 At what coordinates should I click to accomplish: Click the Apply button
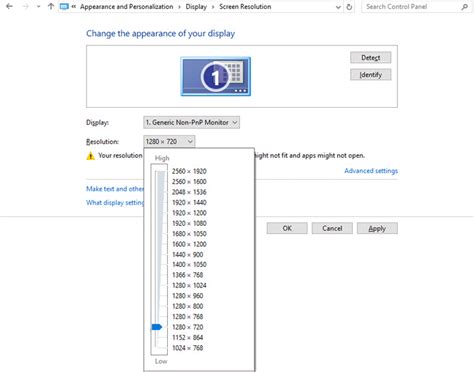tap(377, 228)
